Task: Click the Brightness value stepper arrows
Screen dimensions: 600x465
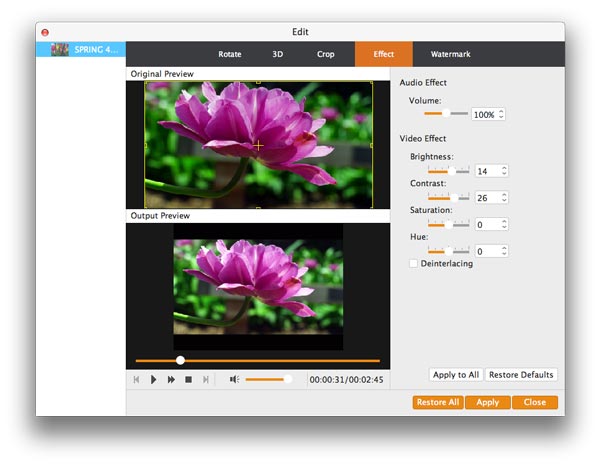Action: (x=504, y=171)
